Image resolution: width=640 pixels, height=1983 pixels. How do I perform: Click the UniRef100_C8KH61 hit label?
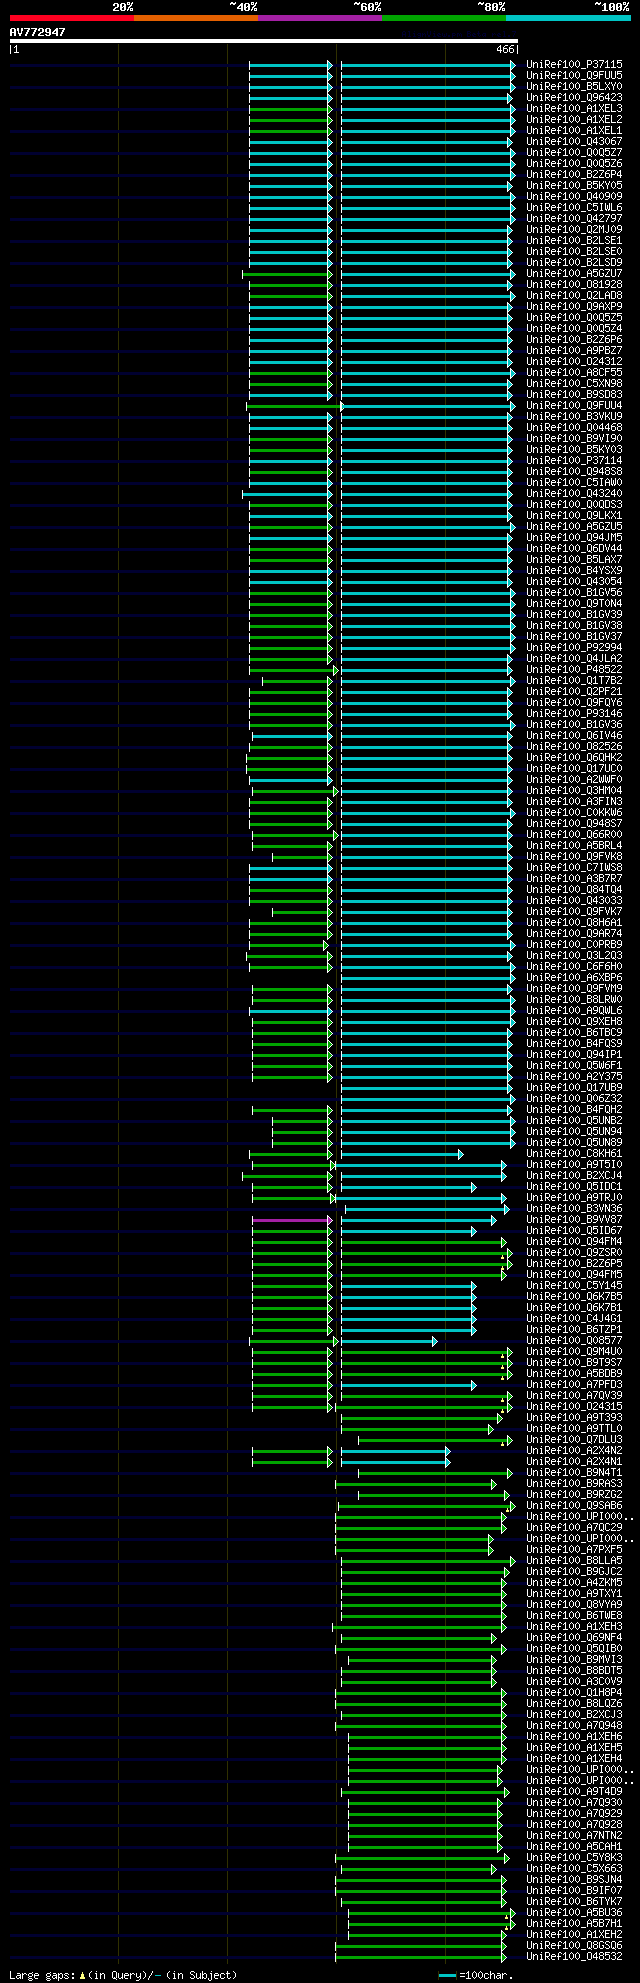pyautogui.click(x=574, y=1154)
